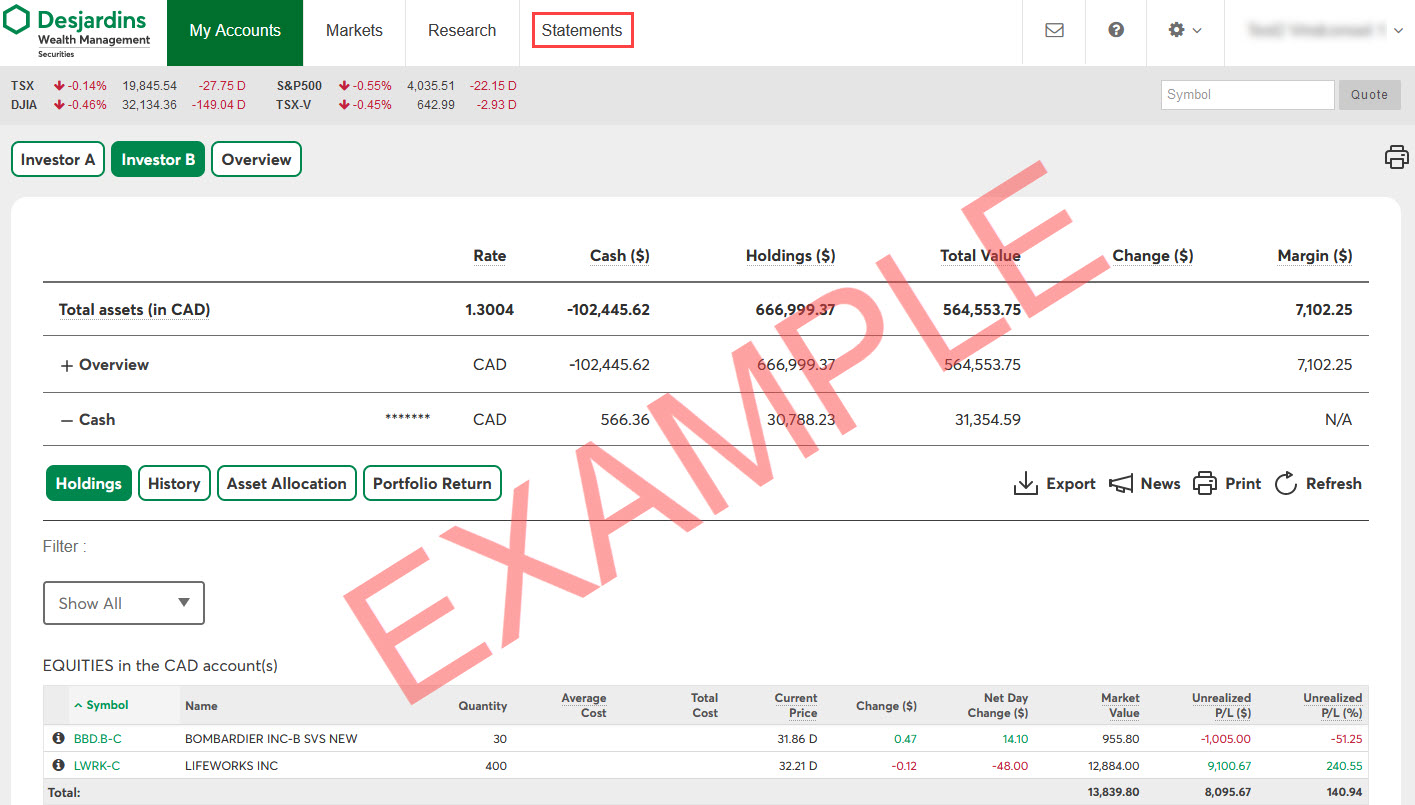Open the Portfolio Return tab
Screen dimensions: 1415x805
click(432, 483)
